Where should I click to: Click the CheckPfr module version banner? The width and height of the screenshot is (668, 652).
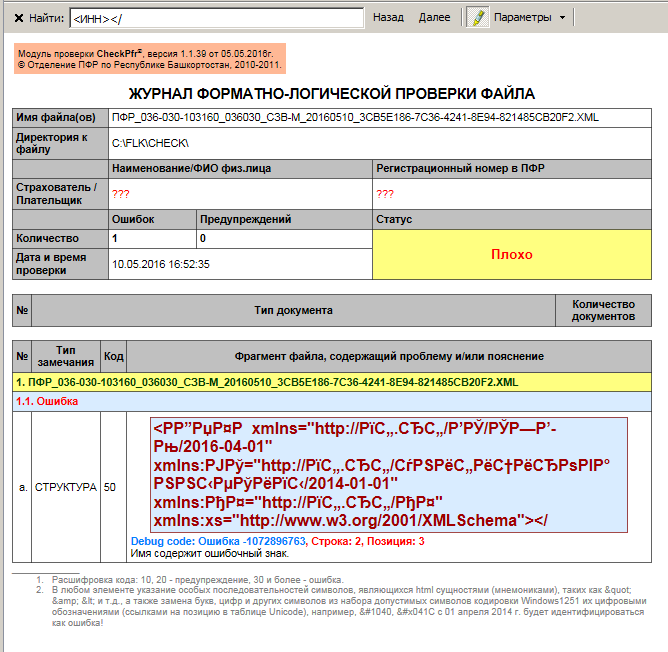pyautogui.click(x=150, y=58)
